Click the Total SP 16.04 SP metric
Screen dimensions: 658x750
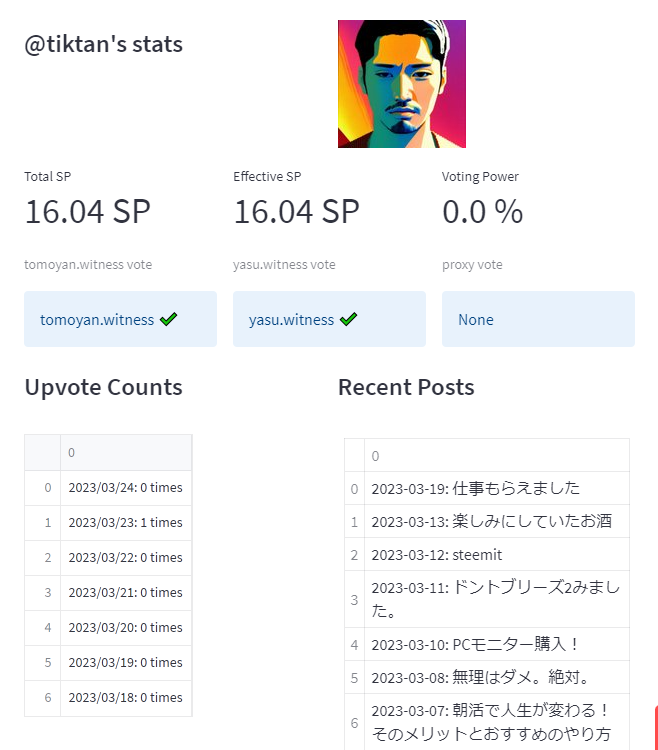point(88,211)
